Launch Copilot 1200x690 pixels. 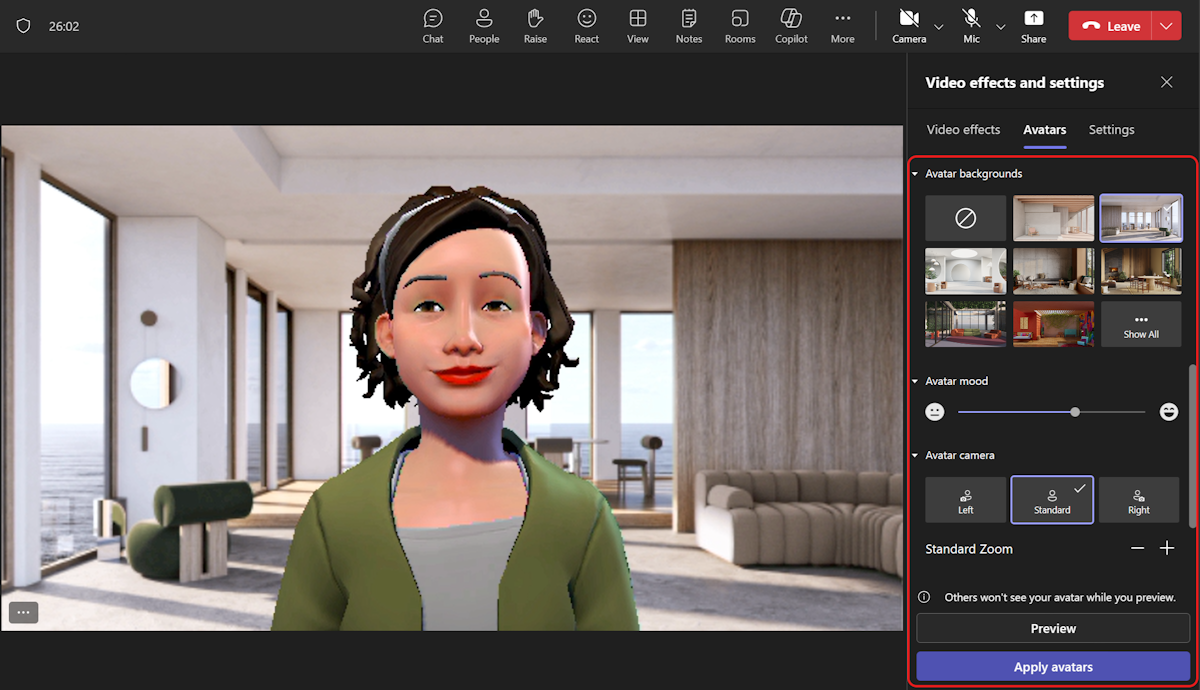(790, 25)
